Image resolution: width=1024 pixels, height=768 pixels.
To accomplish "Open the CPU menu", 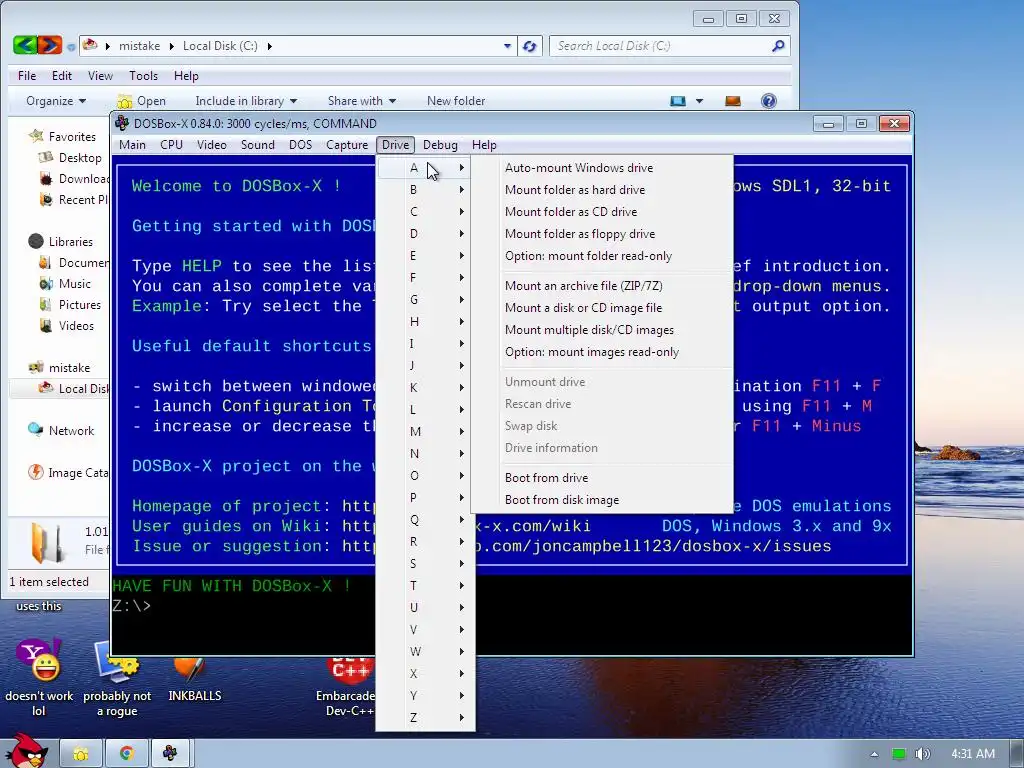I will tap(171, 145).
